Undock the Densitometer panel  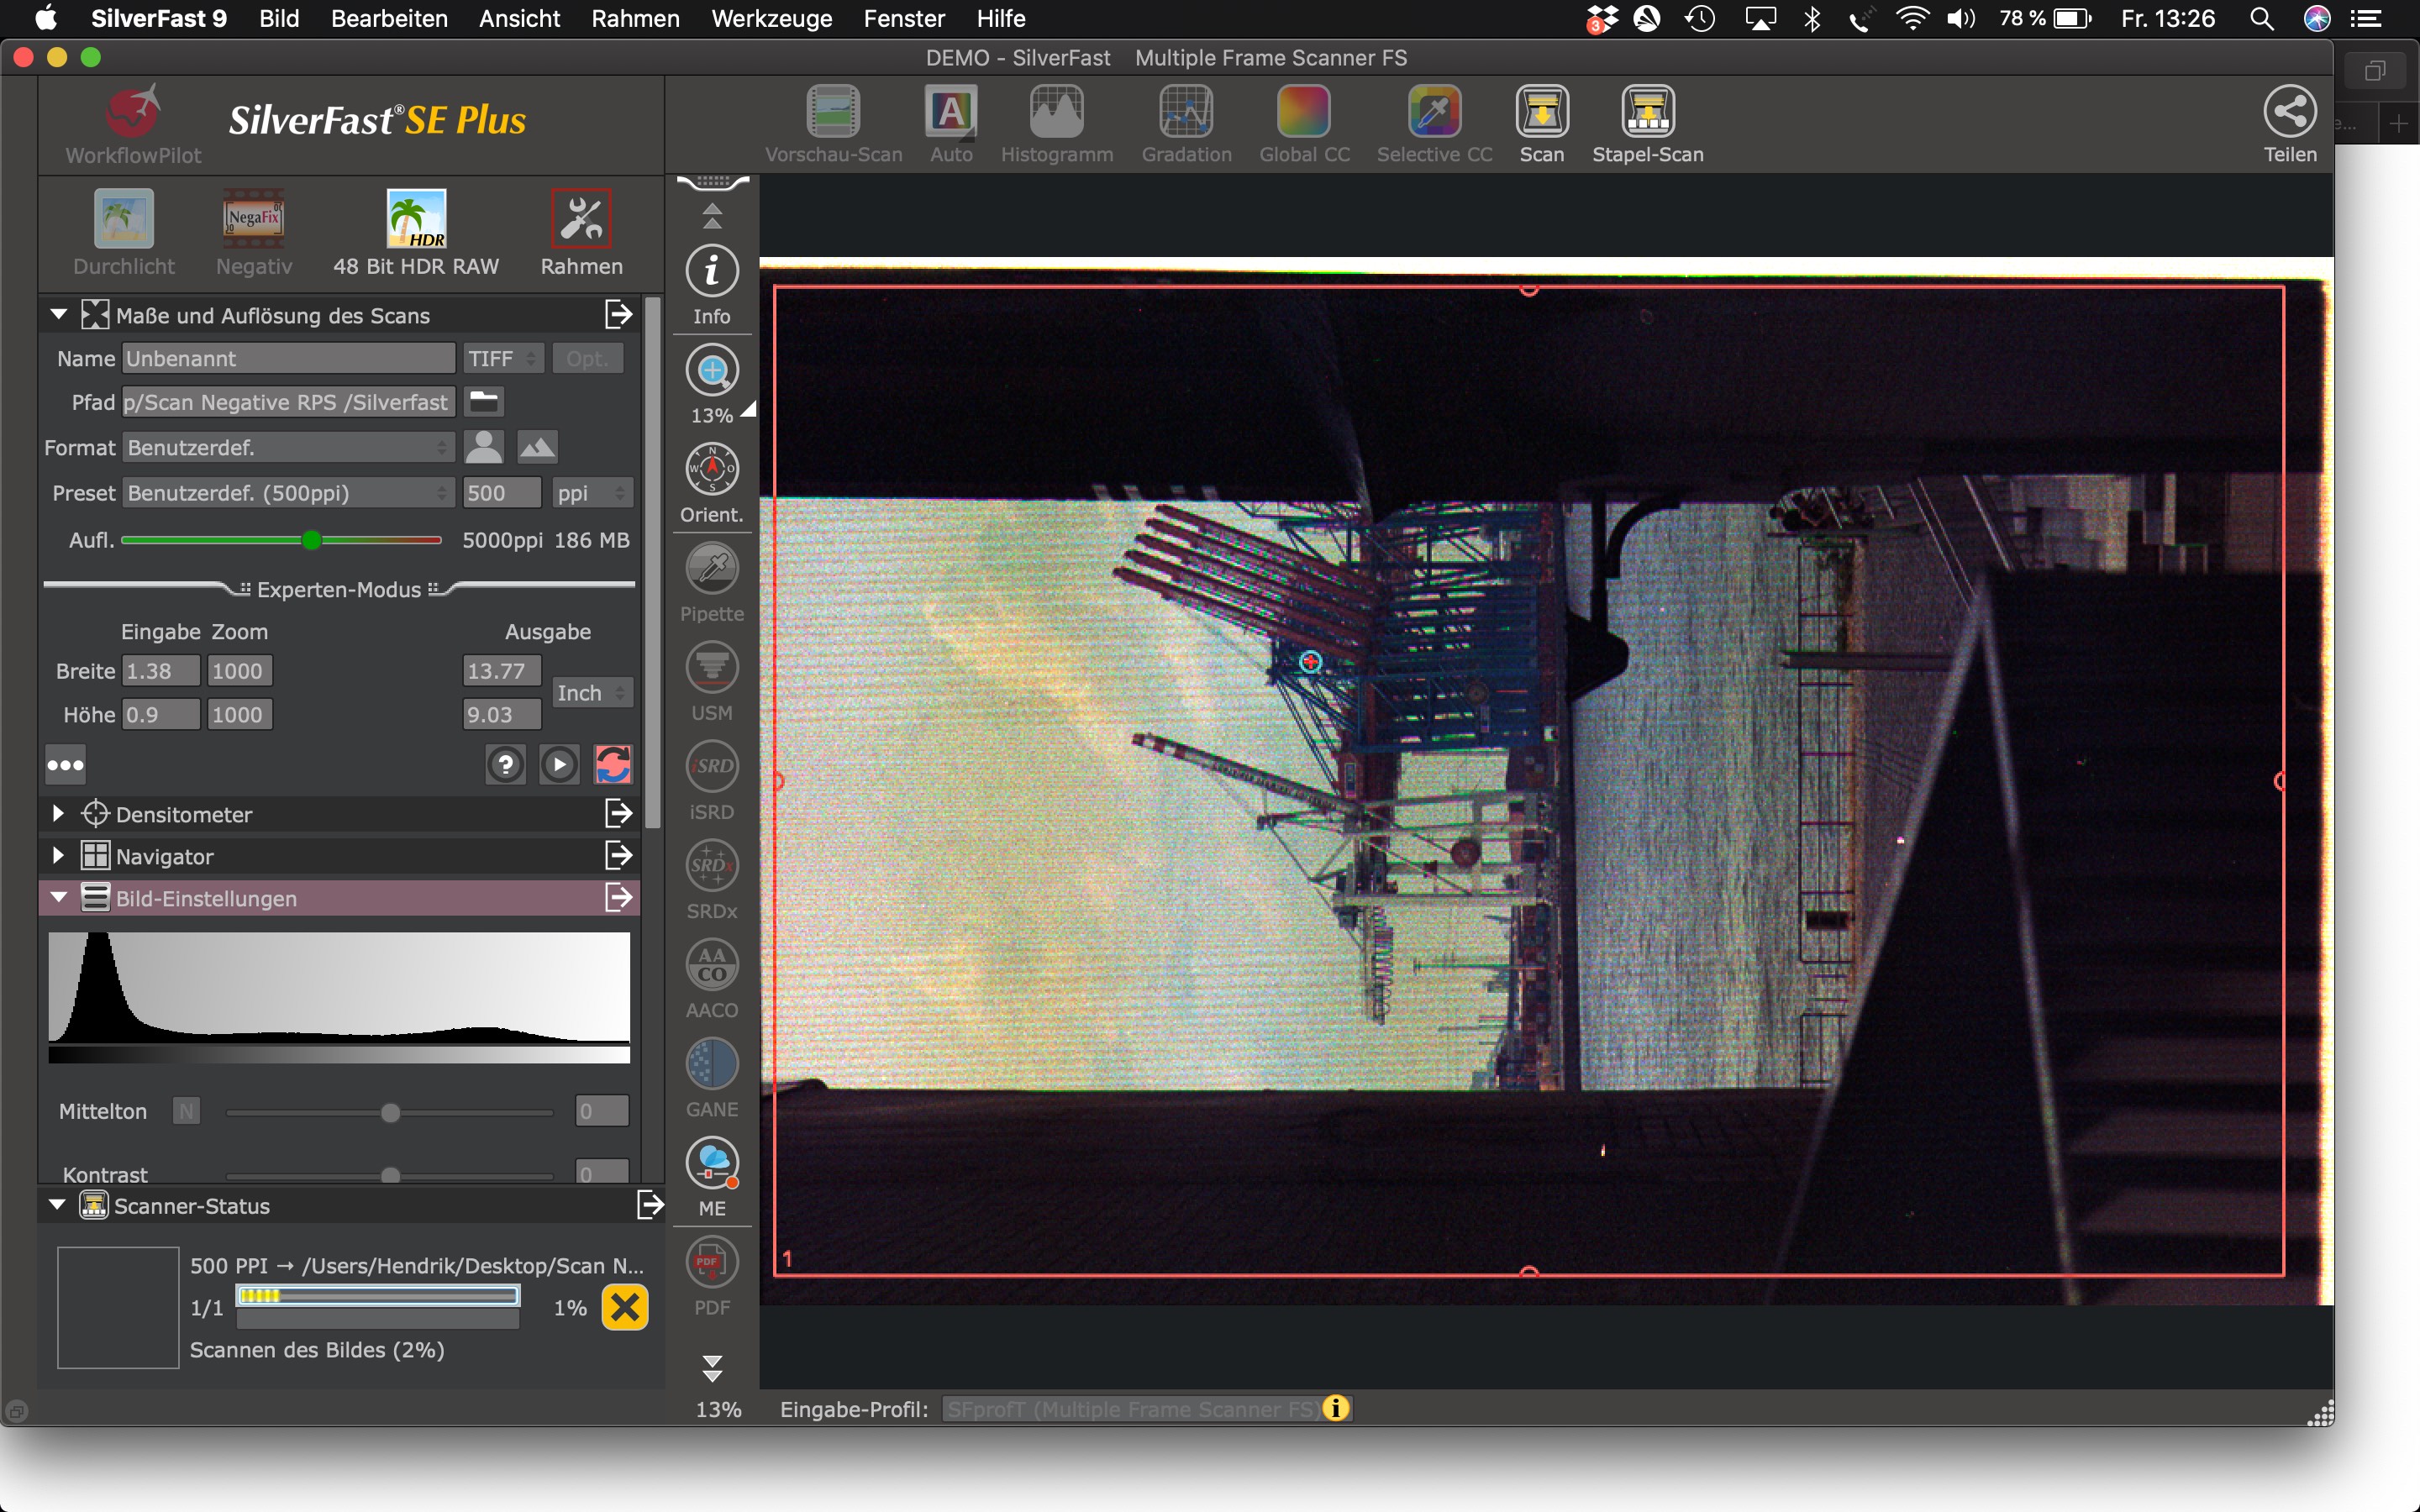[x=619, y=814]
